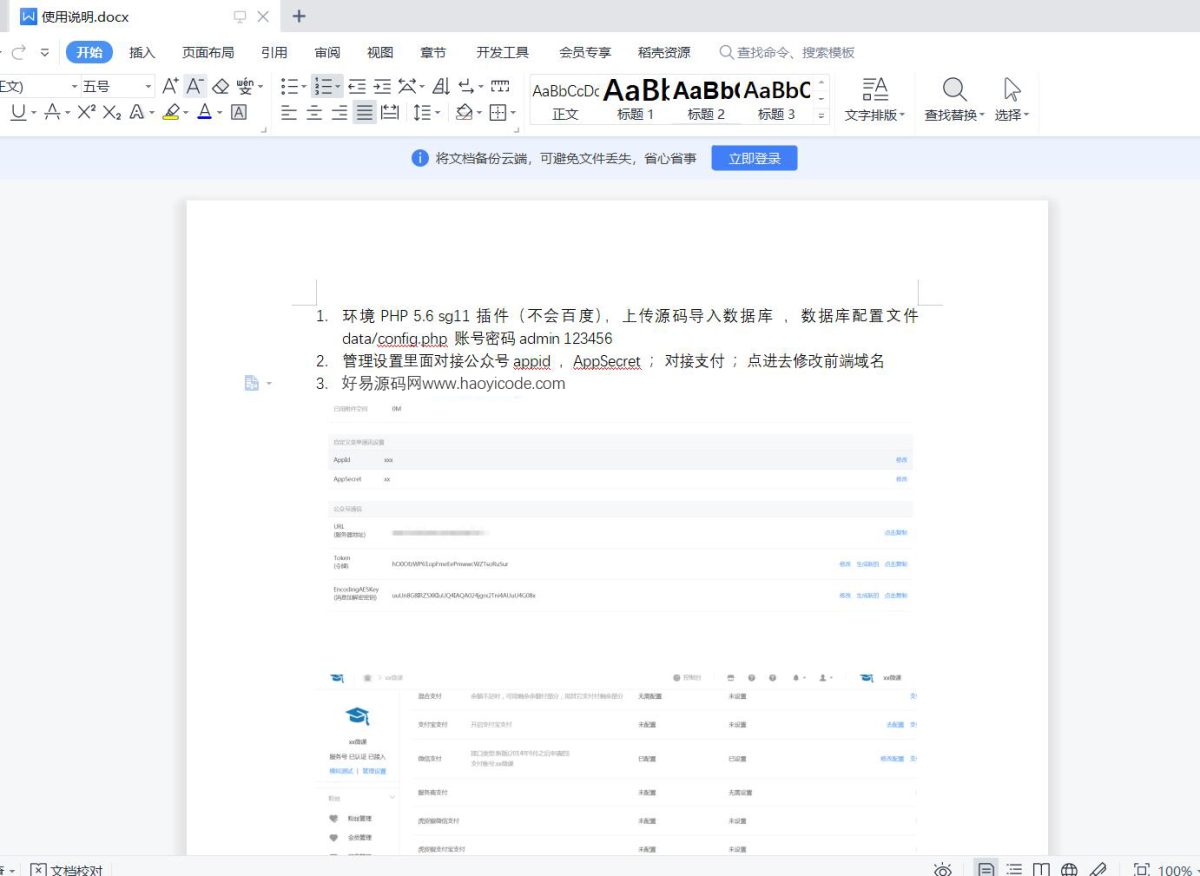Switch to the 页面布局 ribbon tab
This screenshot has height=876, width=1200.
208,52
